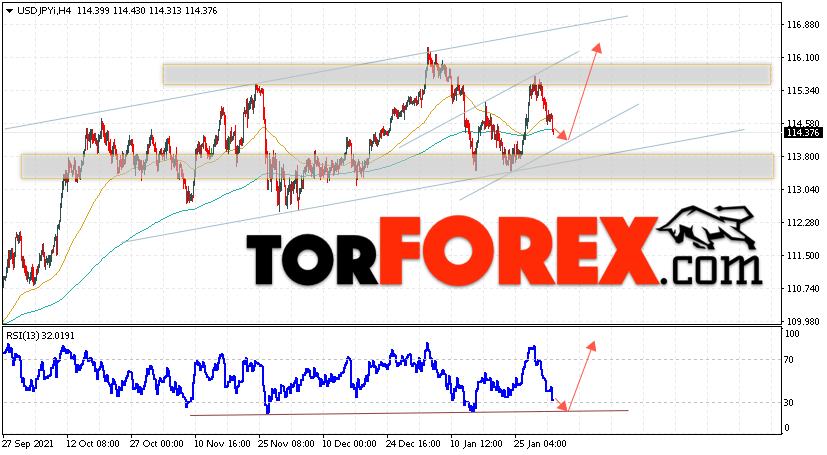This screenshot has height=455, width=827.
Task: Select the USDJPYi,H4 symbol title
Action: pyautogui.click(x=45, y=11)
